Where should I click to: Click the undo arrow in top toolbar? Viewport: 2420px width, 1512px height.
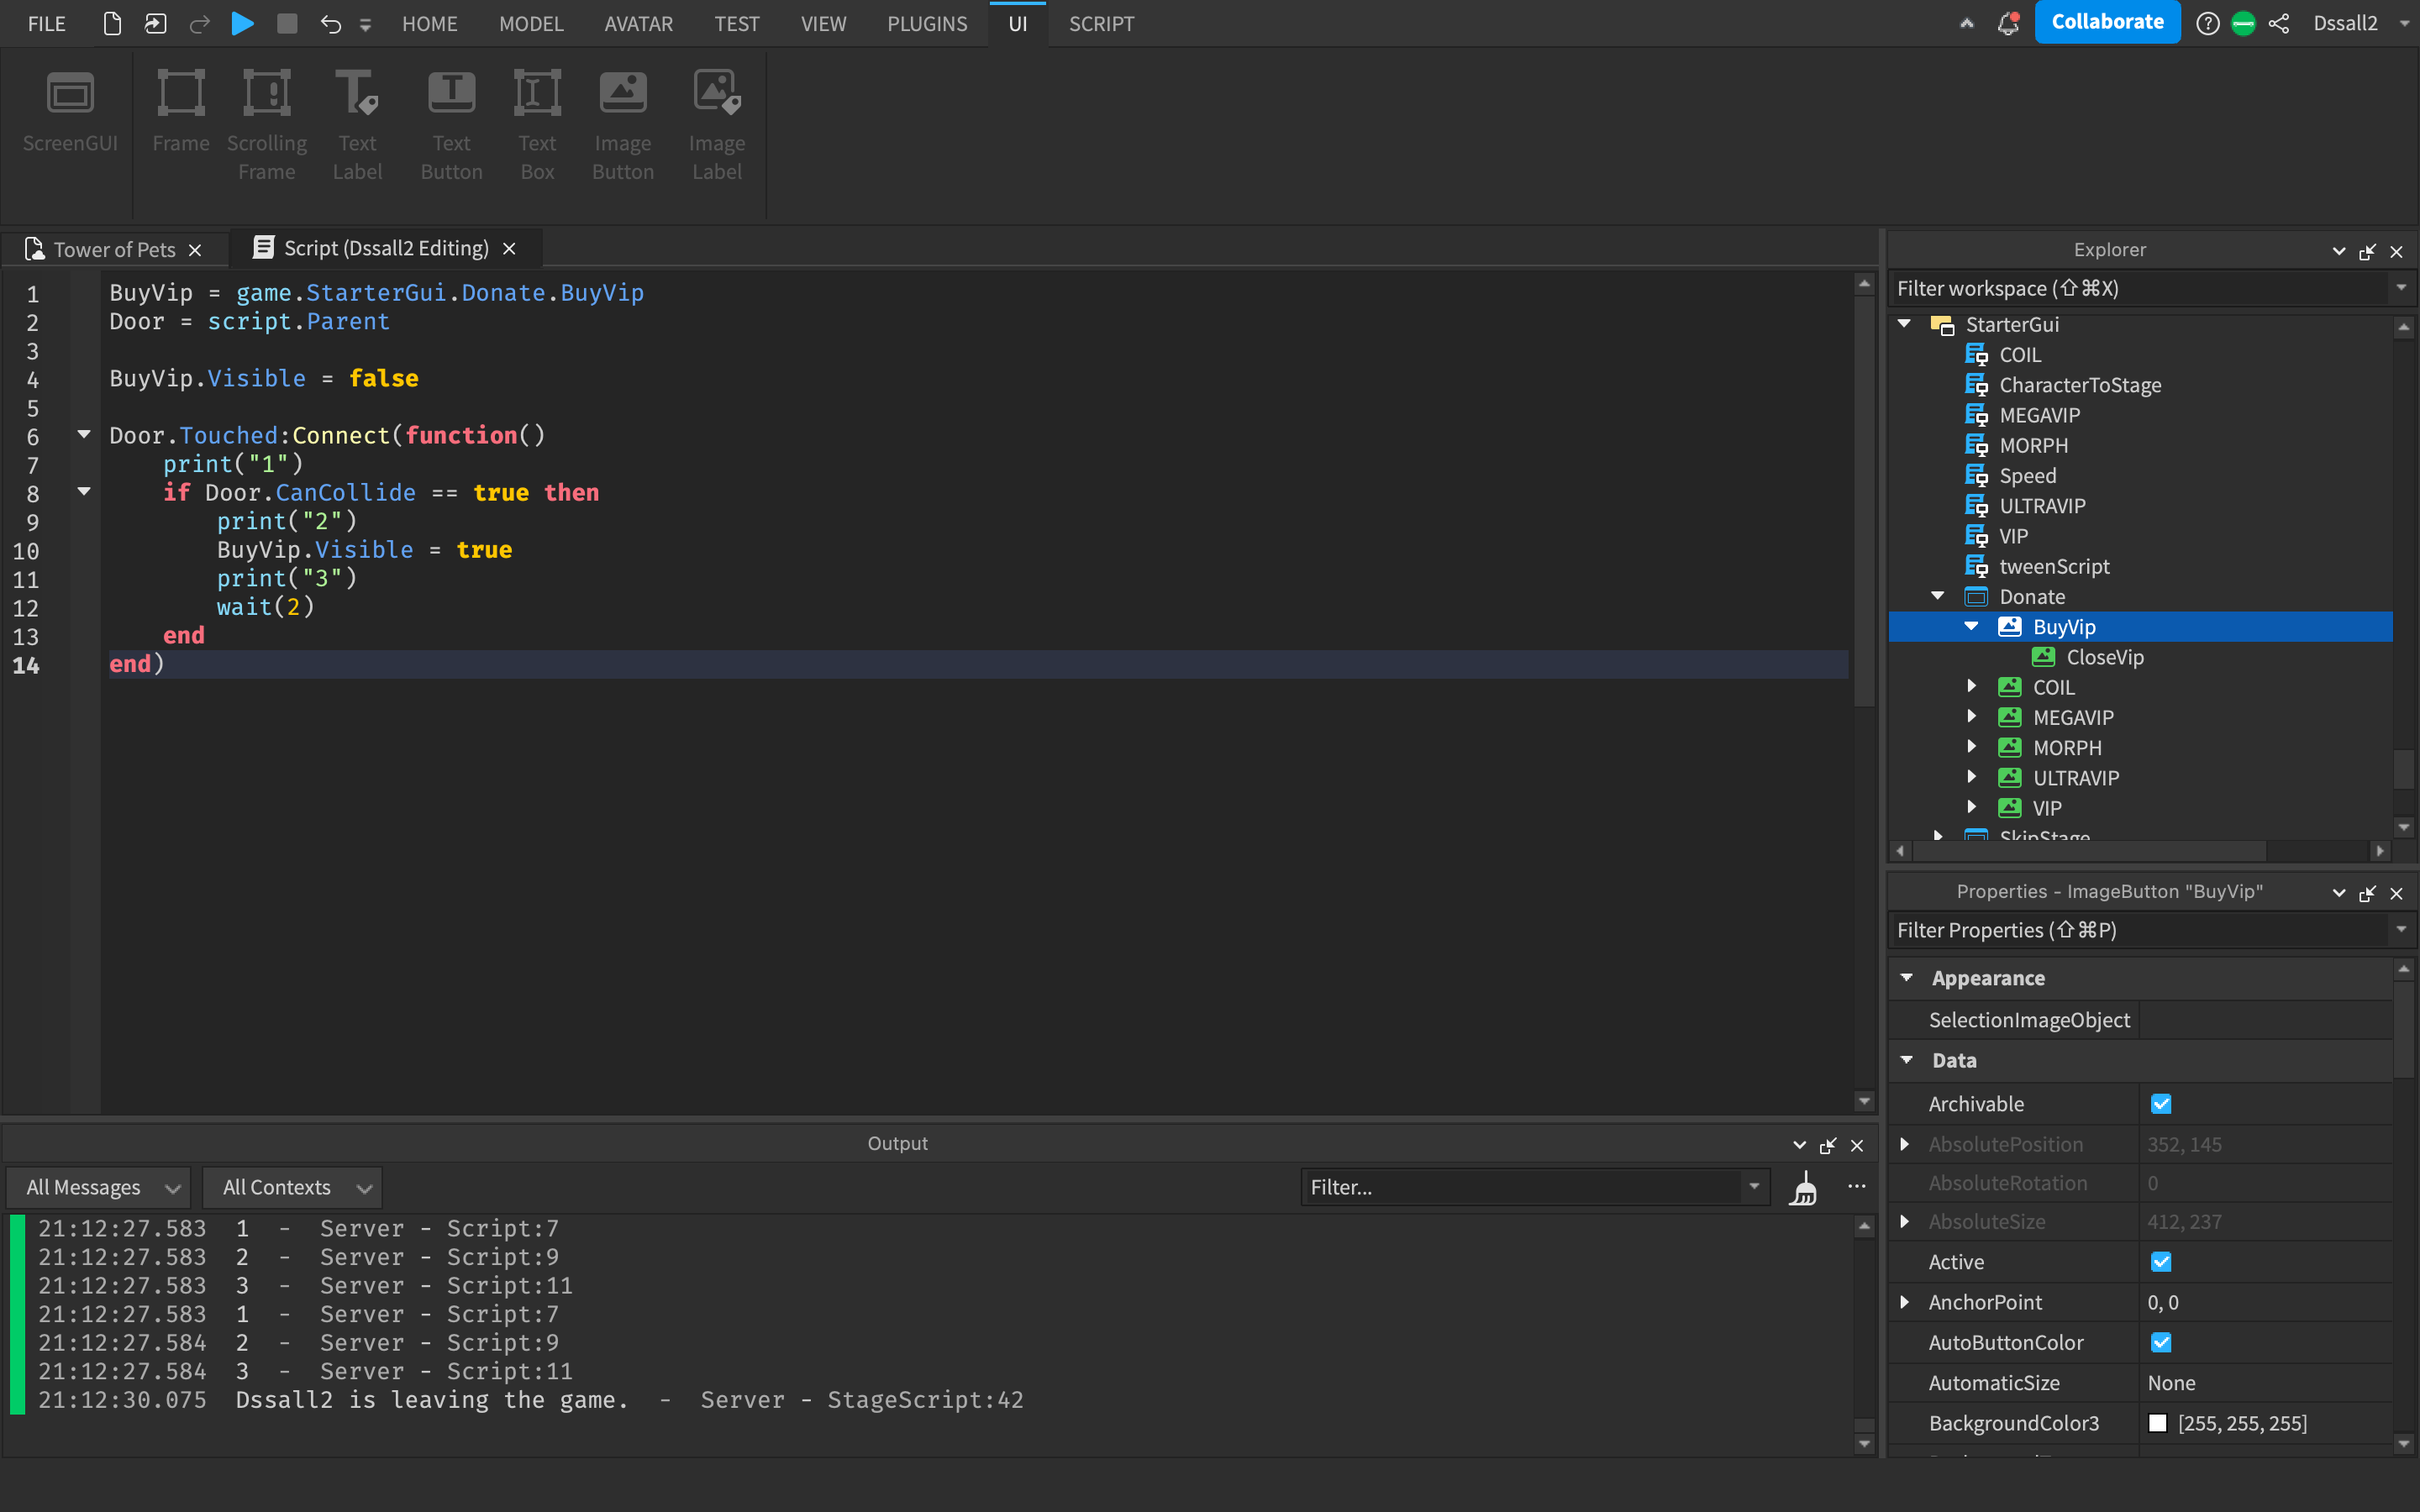click(x=331, y=23)
